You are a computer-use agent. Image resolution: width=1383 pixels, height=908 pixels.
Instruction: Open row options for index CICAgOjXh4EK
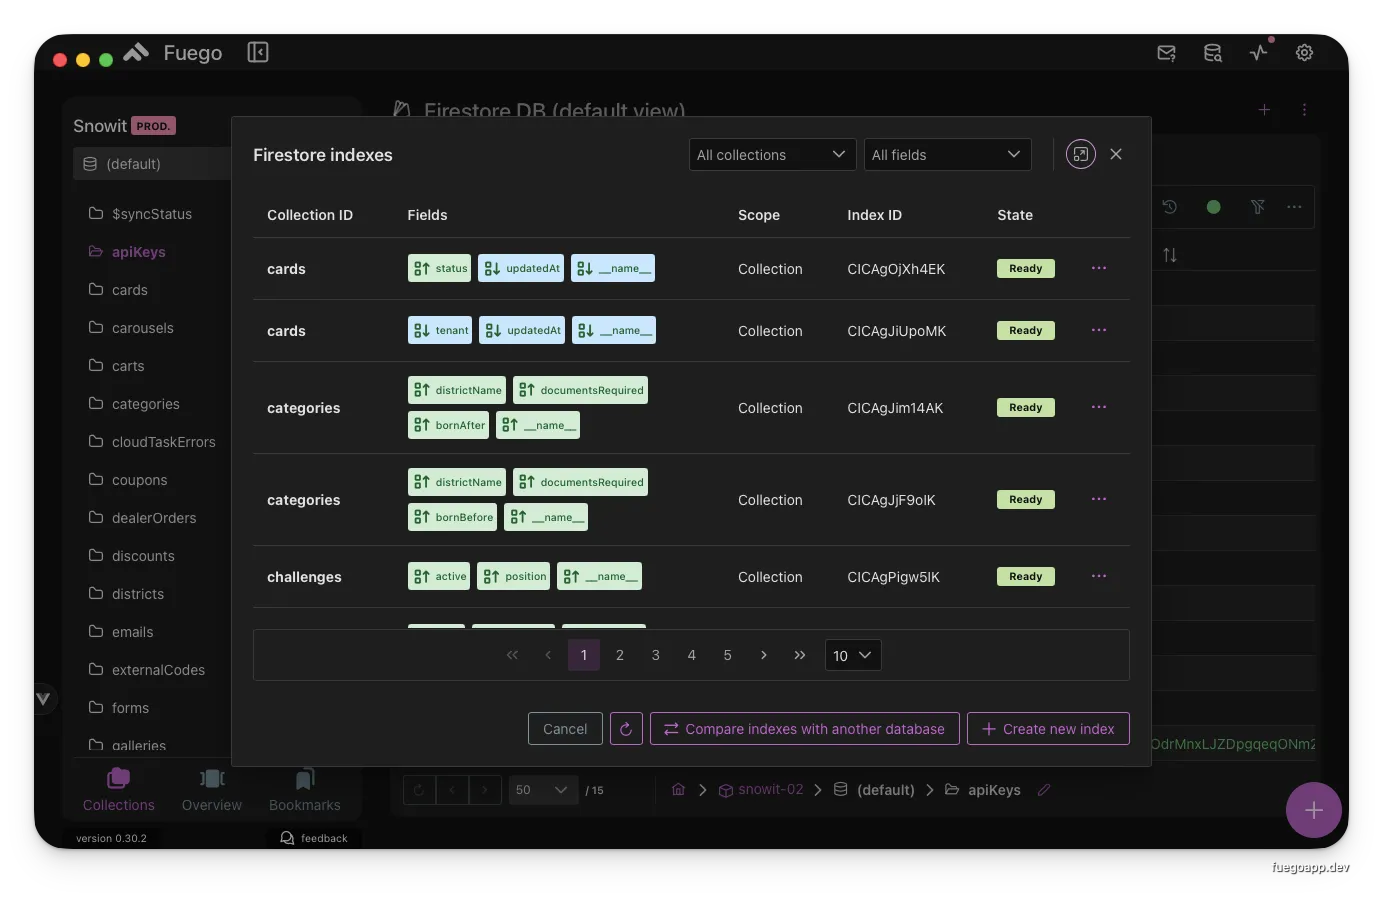tap(1098, 269)
